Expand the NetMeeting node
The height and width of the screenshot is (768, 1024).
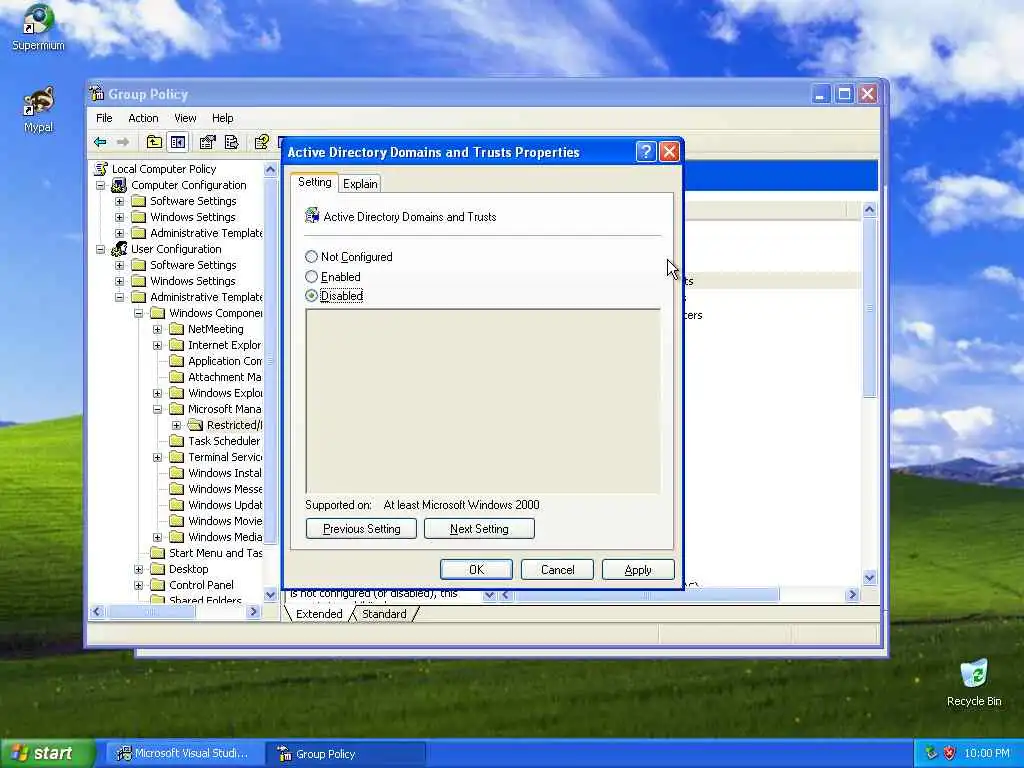pyautogui.click(x=157, y=329)
